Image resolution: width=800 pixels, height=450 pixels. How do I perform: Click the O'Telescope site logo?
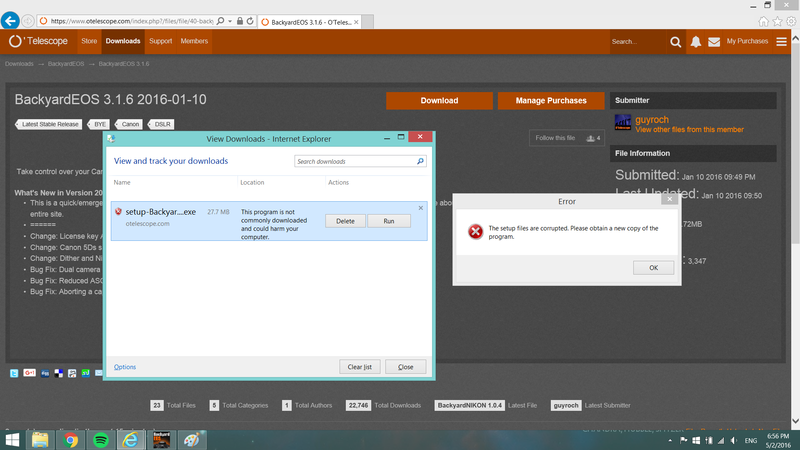[38, 41]
